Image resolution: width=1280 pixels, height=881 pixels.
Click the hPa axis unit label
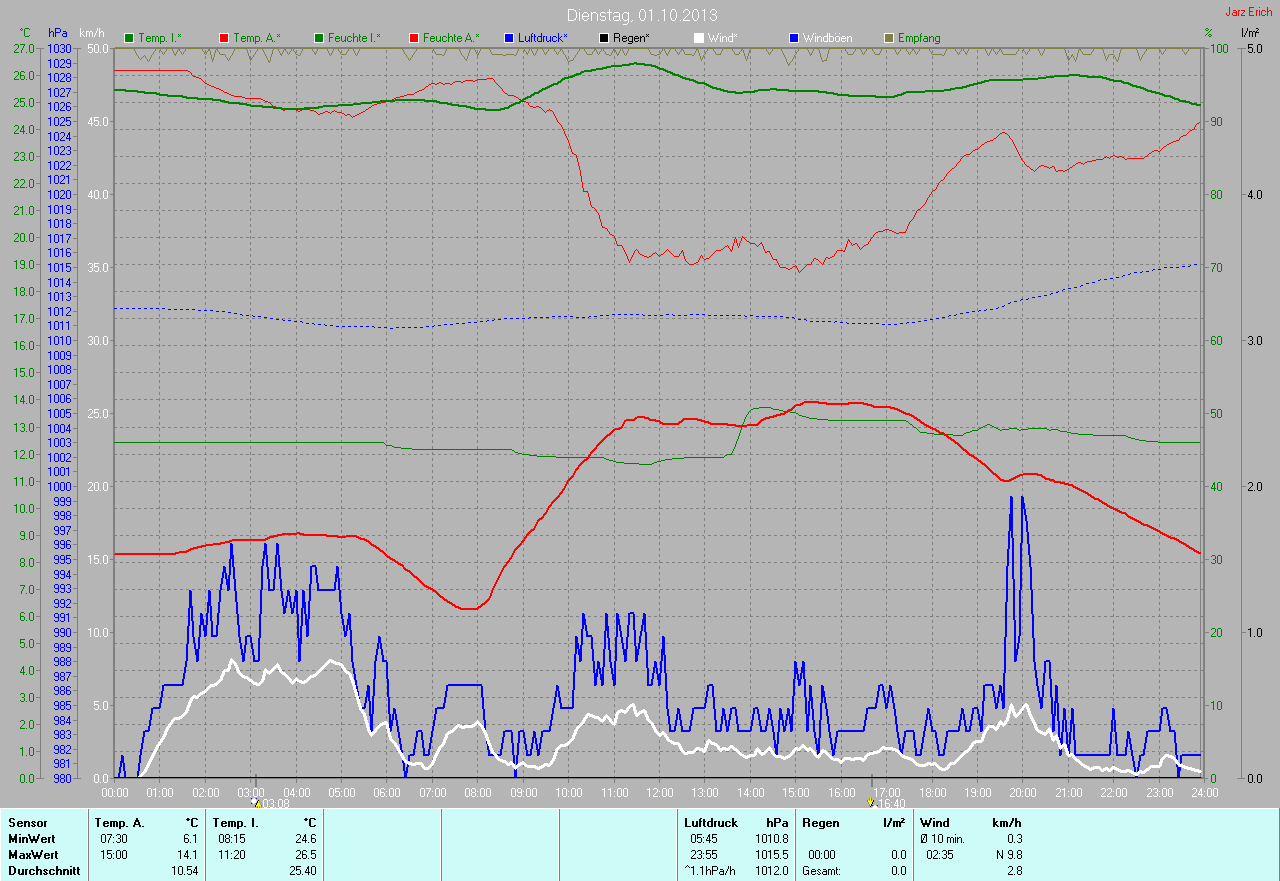(57, 33)
